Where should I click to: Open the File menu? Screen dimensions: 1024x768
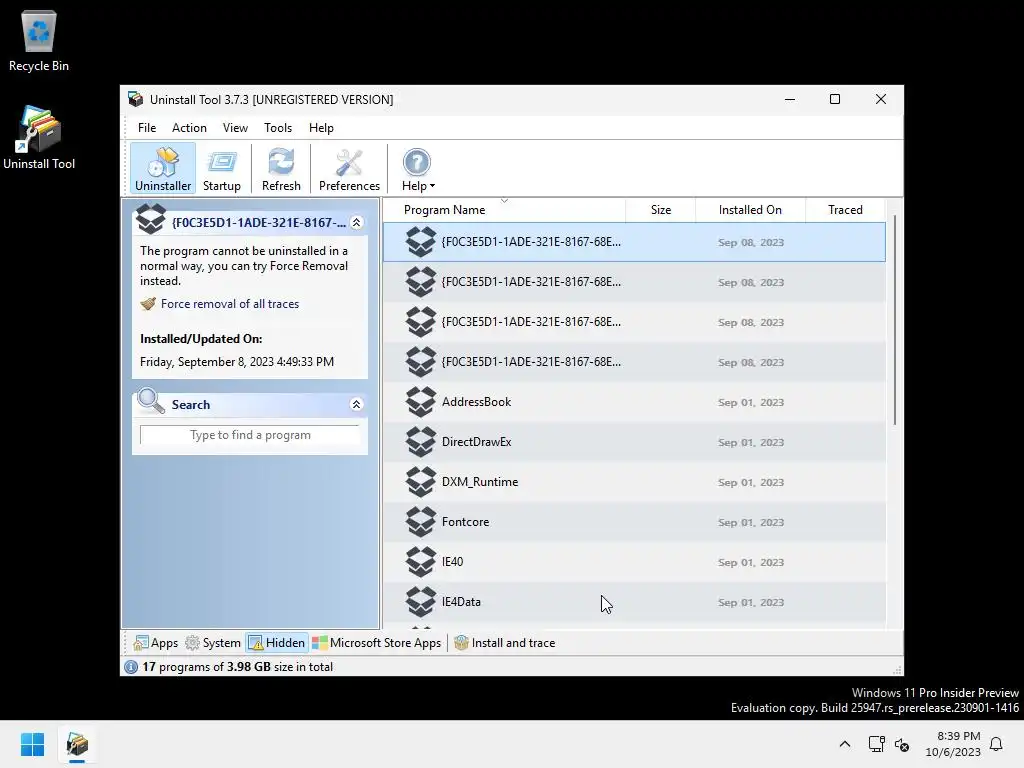coord(147,128)
